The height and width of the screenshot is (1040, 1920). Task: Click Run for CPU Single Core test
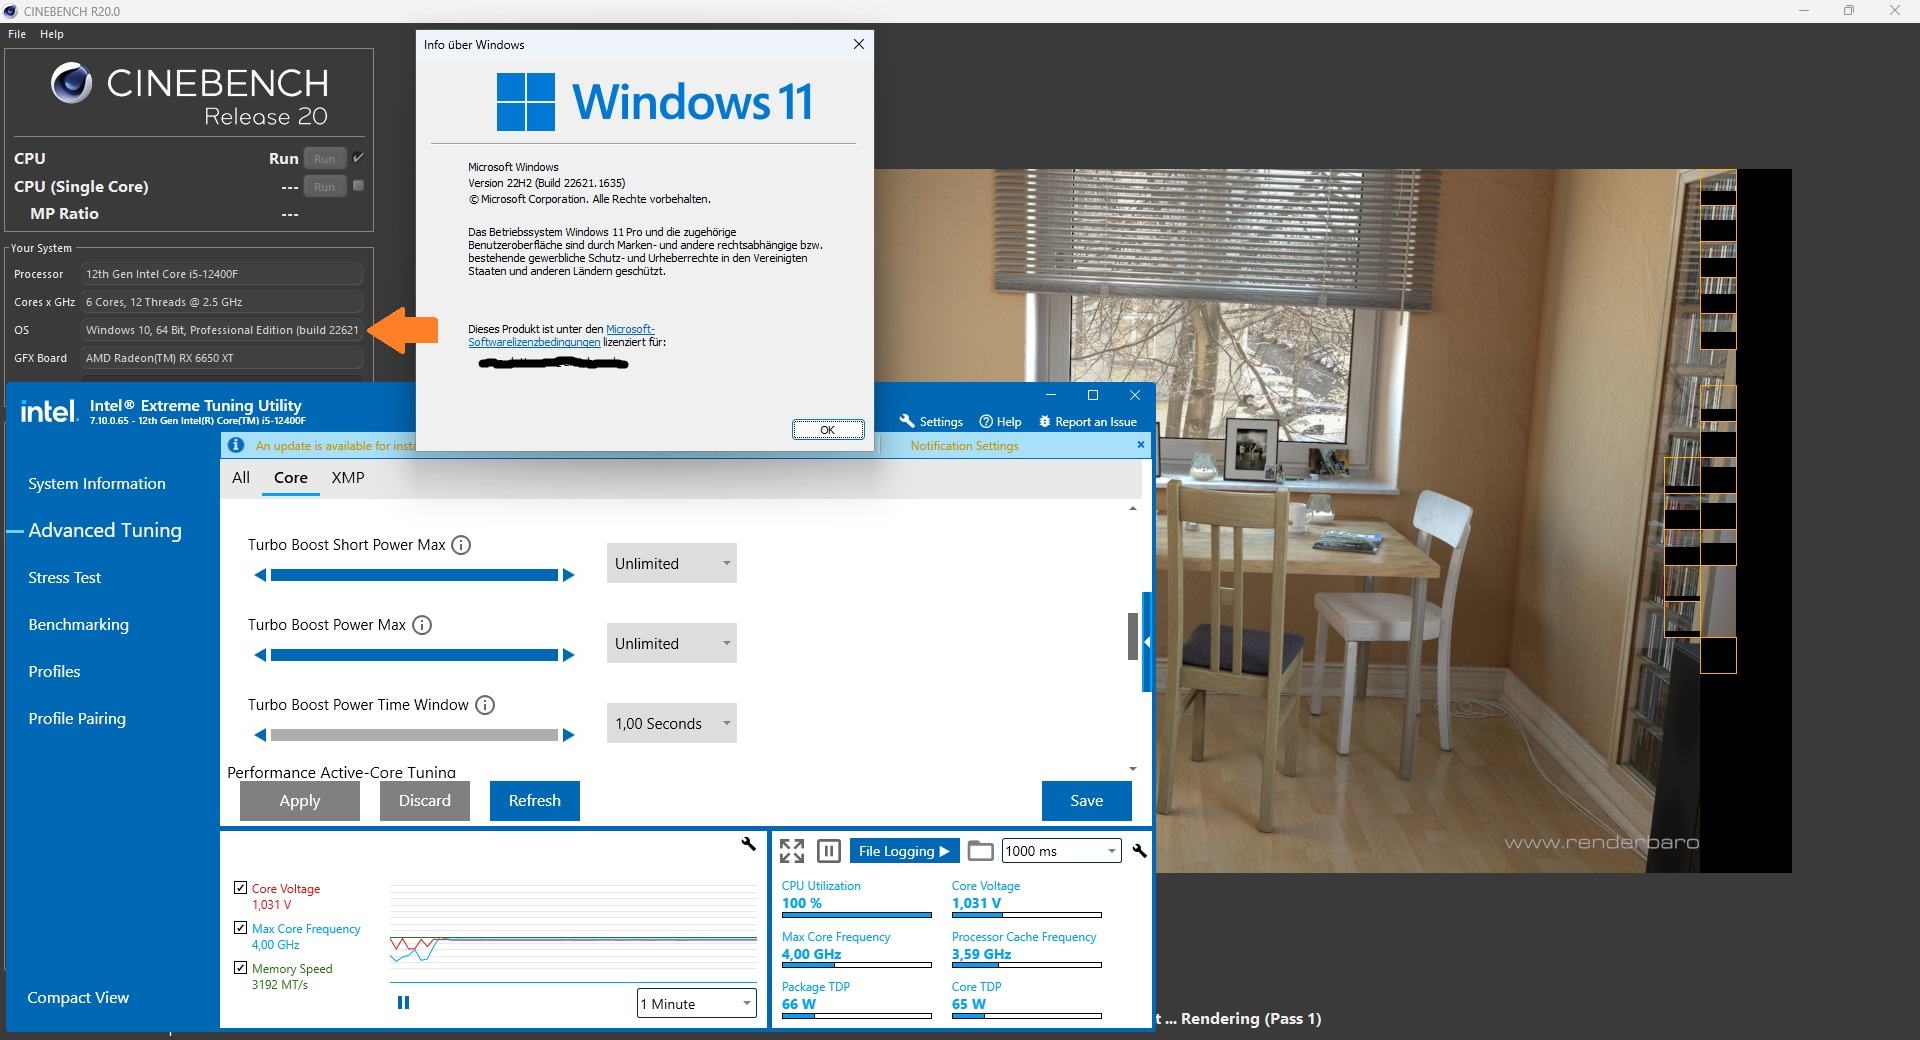tap(325, 186)
